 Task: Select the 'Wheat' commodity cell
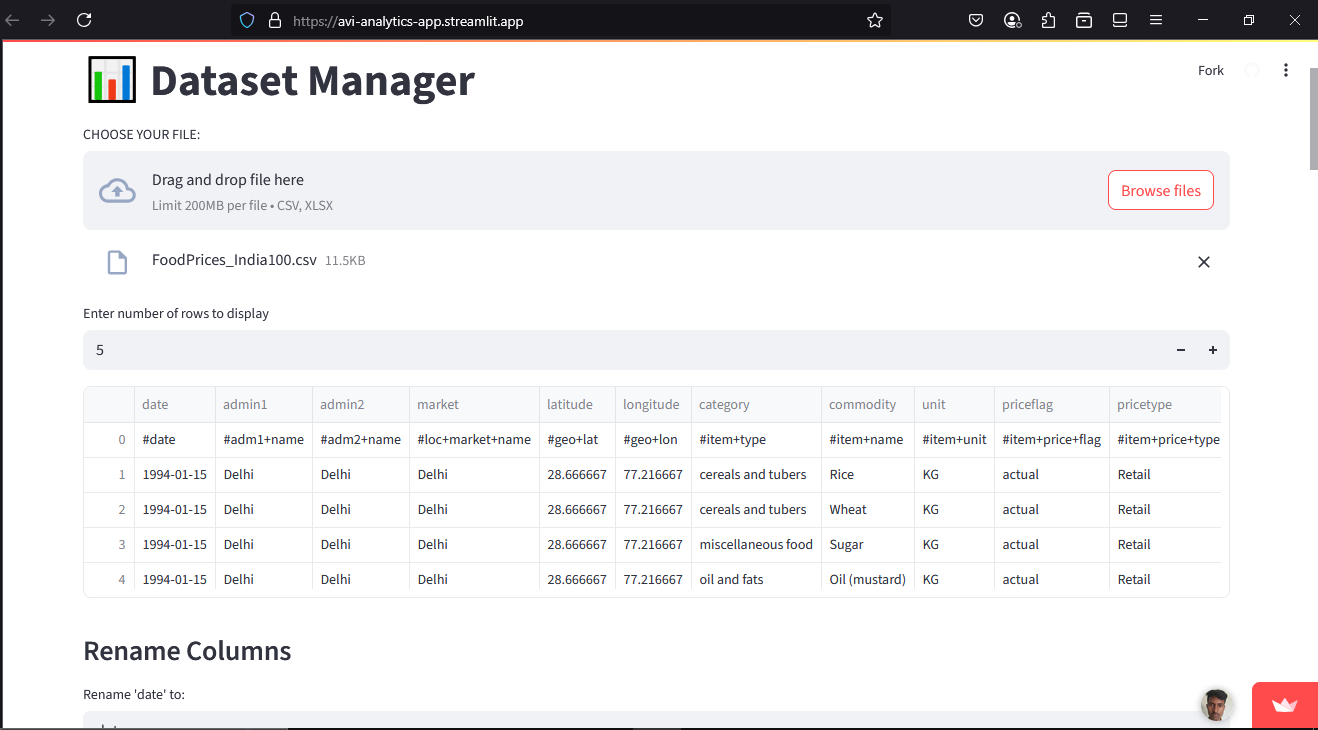(868, 509)
